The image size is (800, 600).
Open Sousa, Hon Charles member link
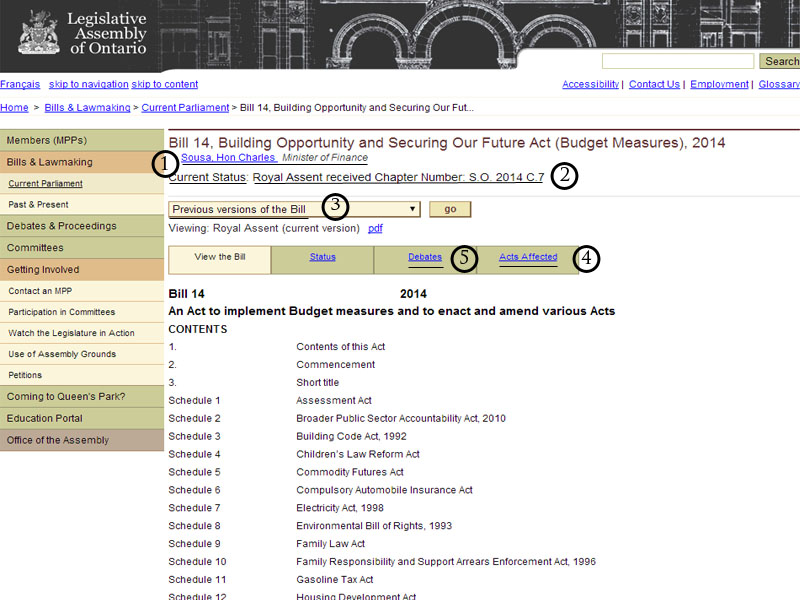click(228, 158)
